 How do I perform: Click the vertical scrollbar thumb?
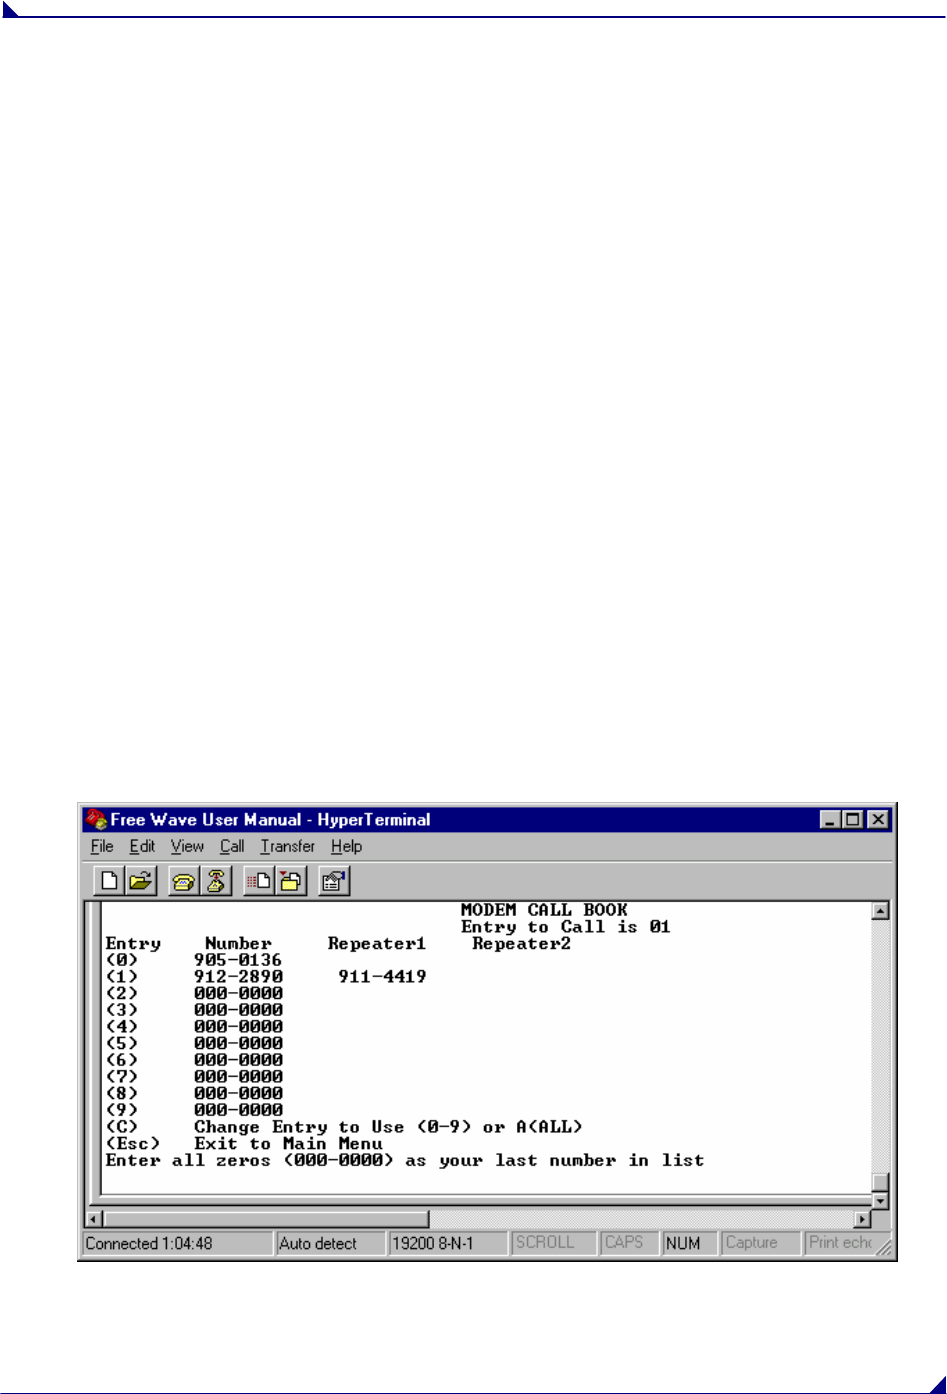pyautogui.click(x=880, y=1183)
